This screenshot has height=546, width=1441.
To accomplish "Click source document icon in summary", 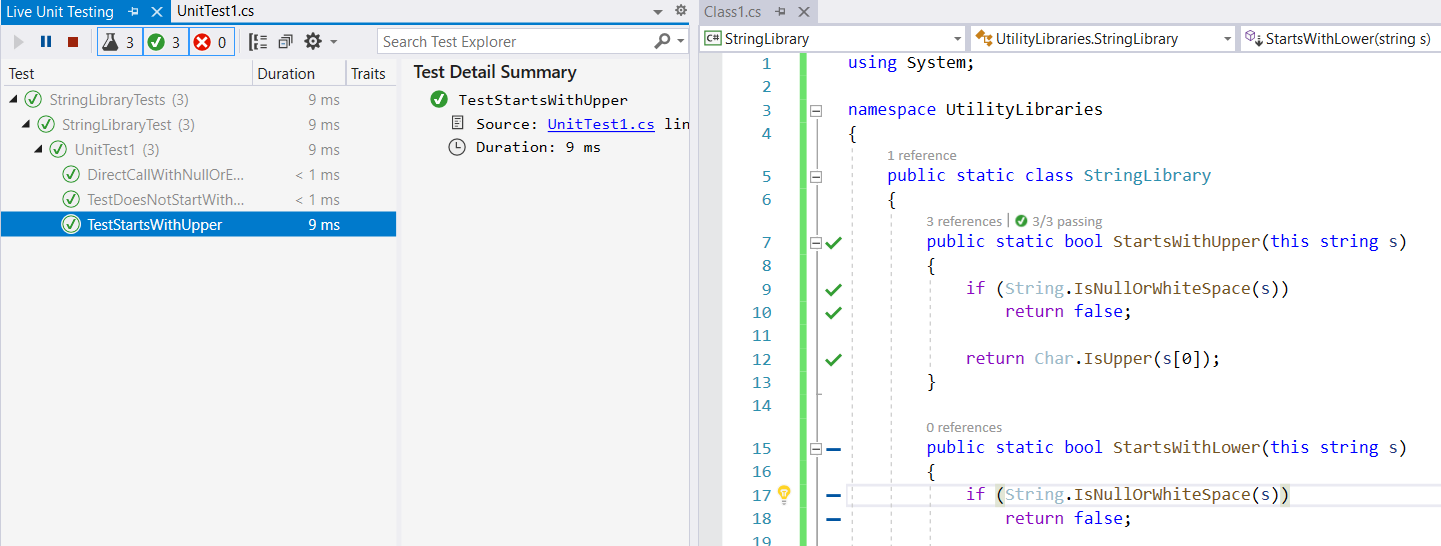I will [x=457, y=123].
